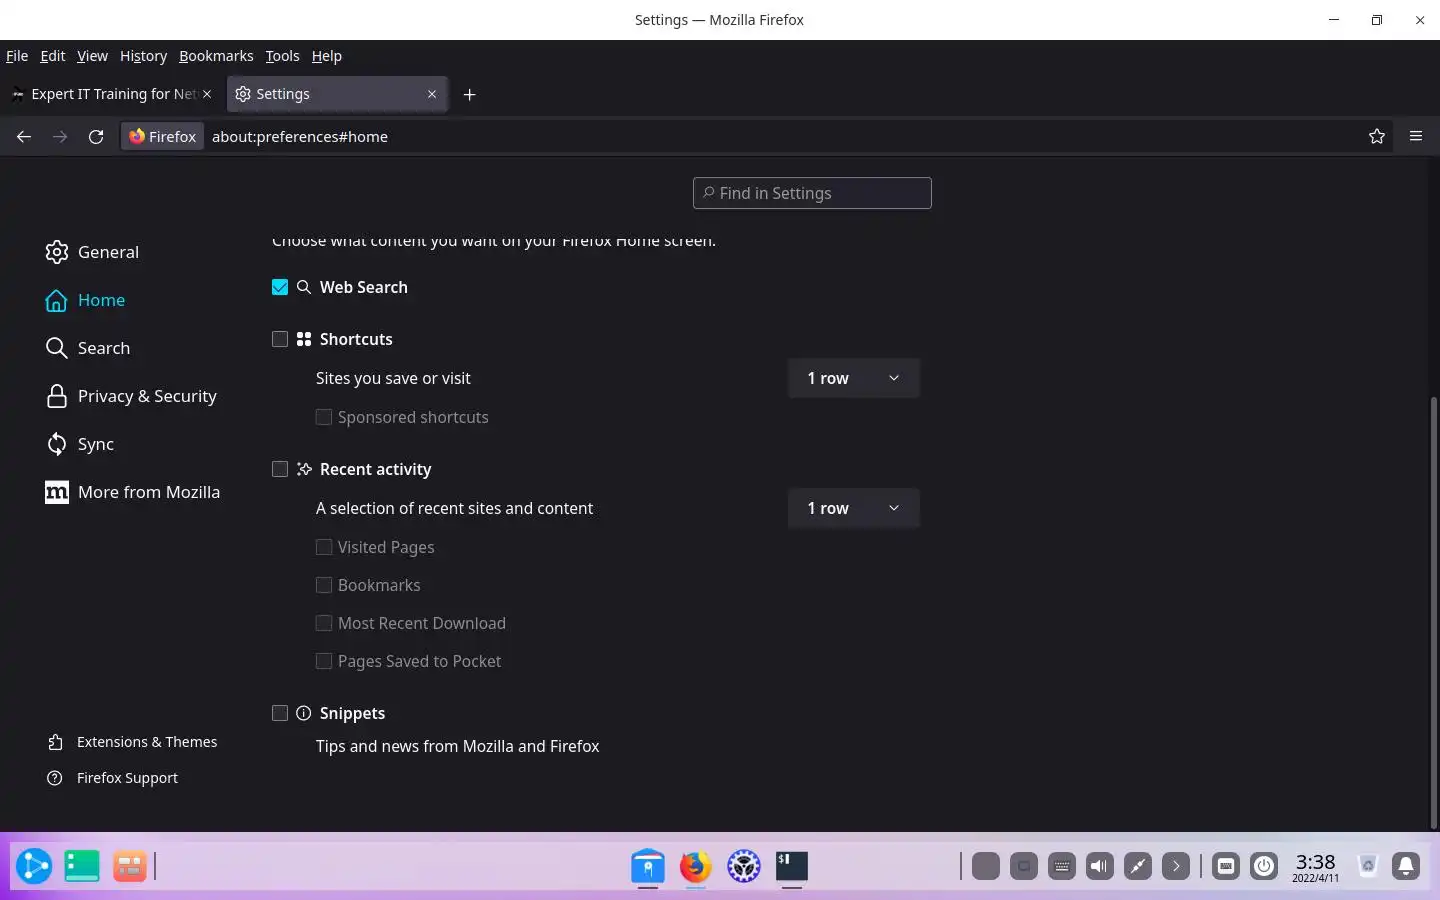Open trash in the taskbar
Viewport: 1440px width, 900px height.
click(x=1368, y=866)
